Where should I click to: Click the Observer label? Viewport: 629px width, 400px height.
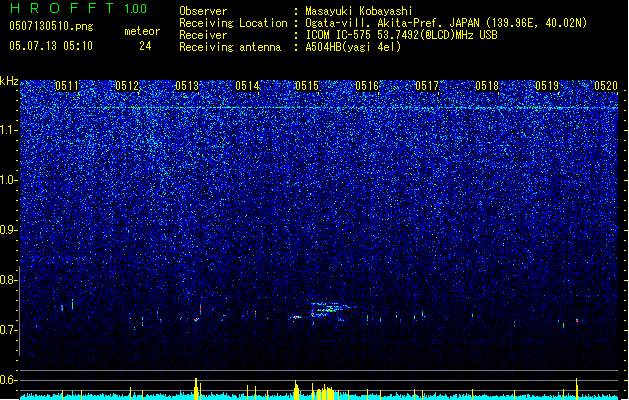[x=203, y=11]
